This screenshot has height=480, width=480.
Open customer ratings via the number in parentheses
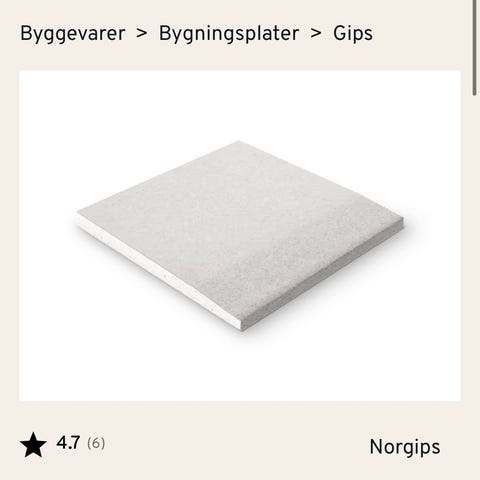click(x=96, y=444)
